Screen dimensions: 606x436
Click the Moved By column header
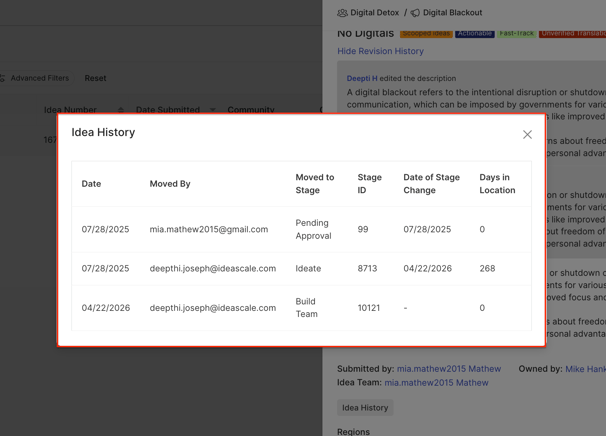[x=170, y=184]
